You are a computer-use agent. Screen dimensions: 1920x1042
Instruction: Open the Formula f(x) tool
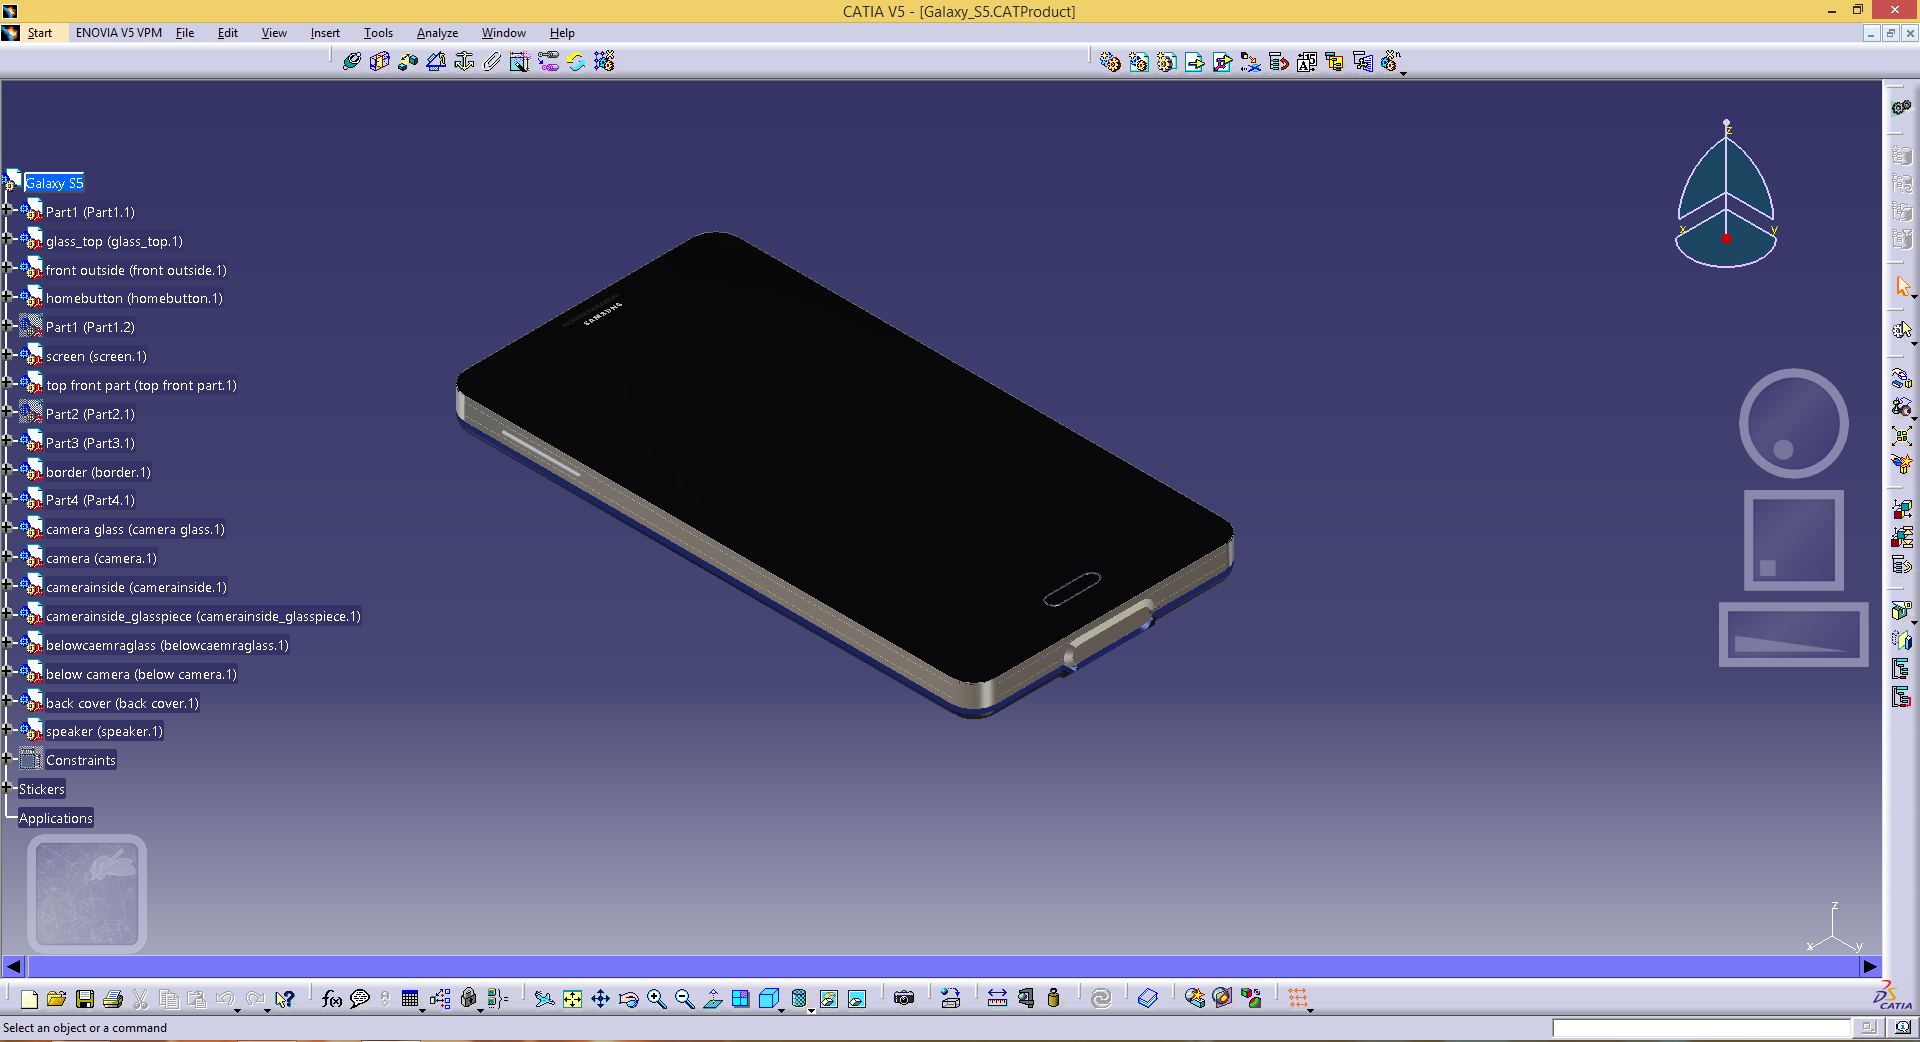[x=332, y=998]
